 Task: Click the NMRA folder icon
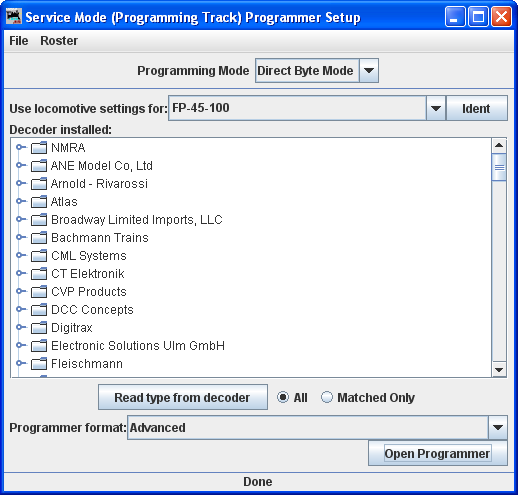click(39, 147)
